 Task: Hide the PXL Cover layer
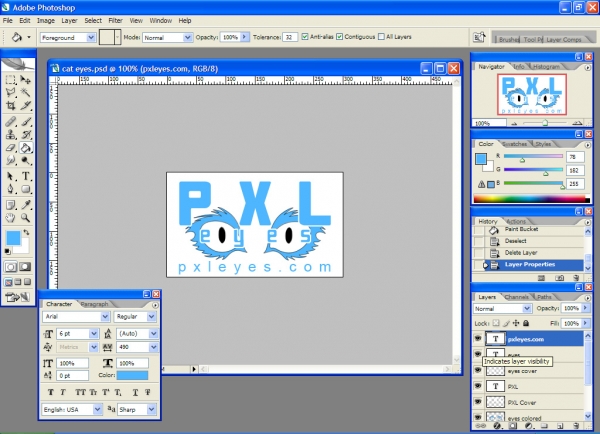click(478, 402)
